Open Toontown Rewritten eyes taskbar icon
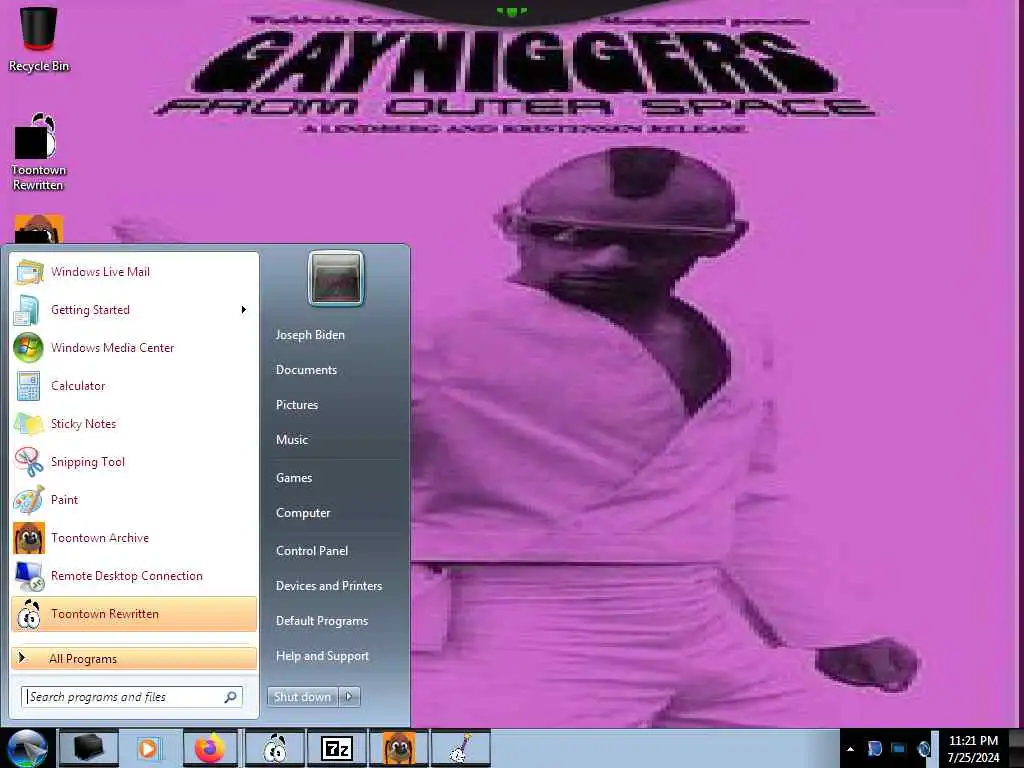The width and height of the screenshot is (1024, 768). (275, 748)
